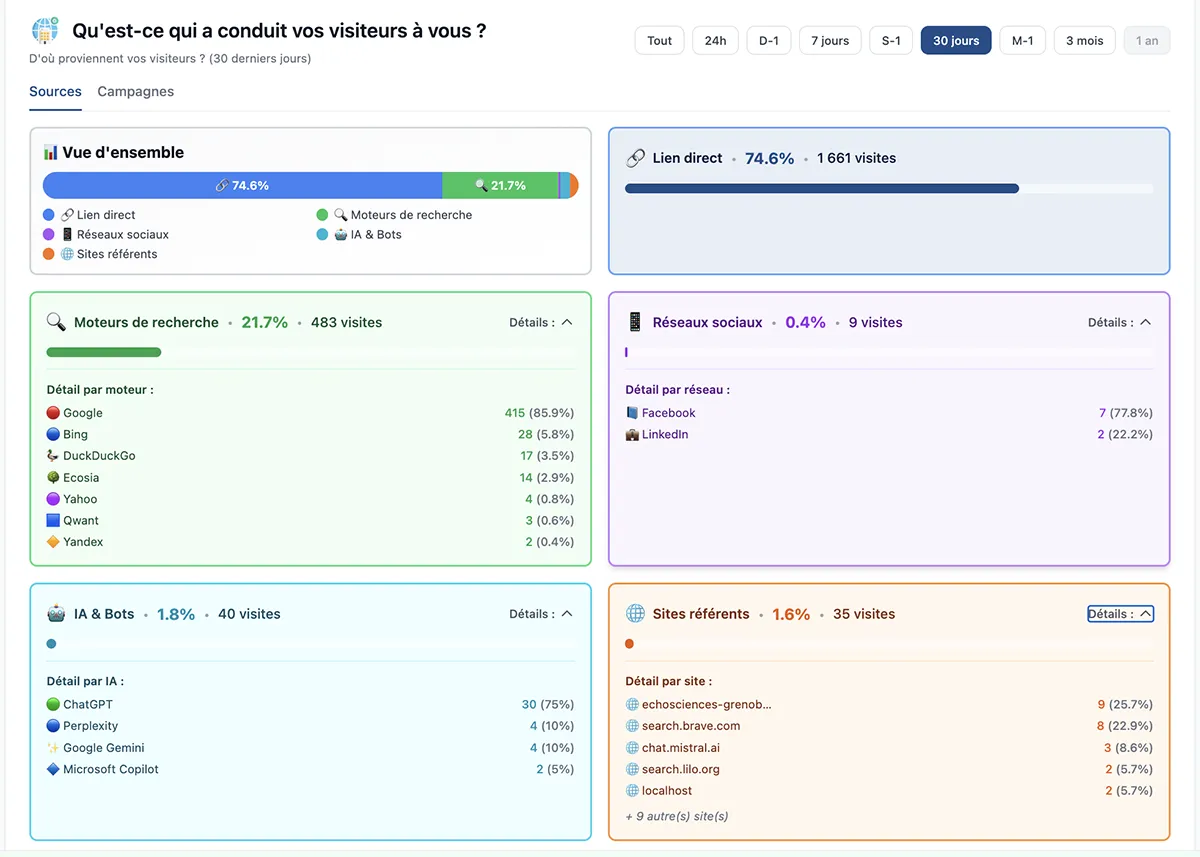The width and height of the screenshot is (1200, 857).
Task: Click the Tout period button
Action: pos(659,41)
